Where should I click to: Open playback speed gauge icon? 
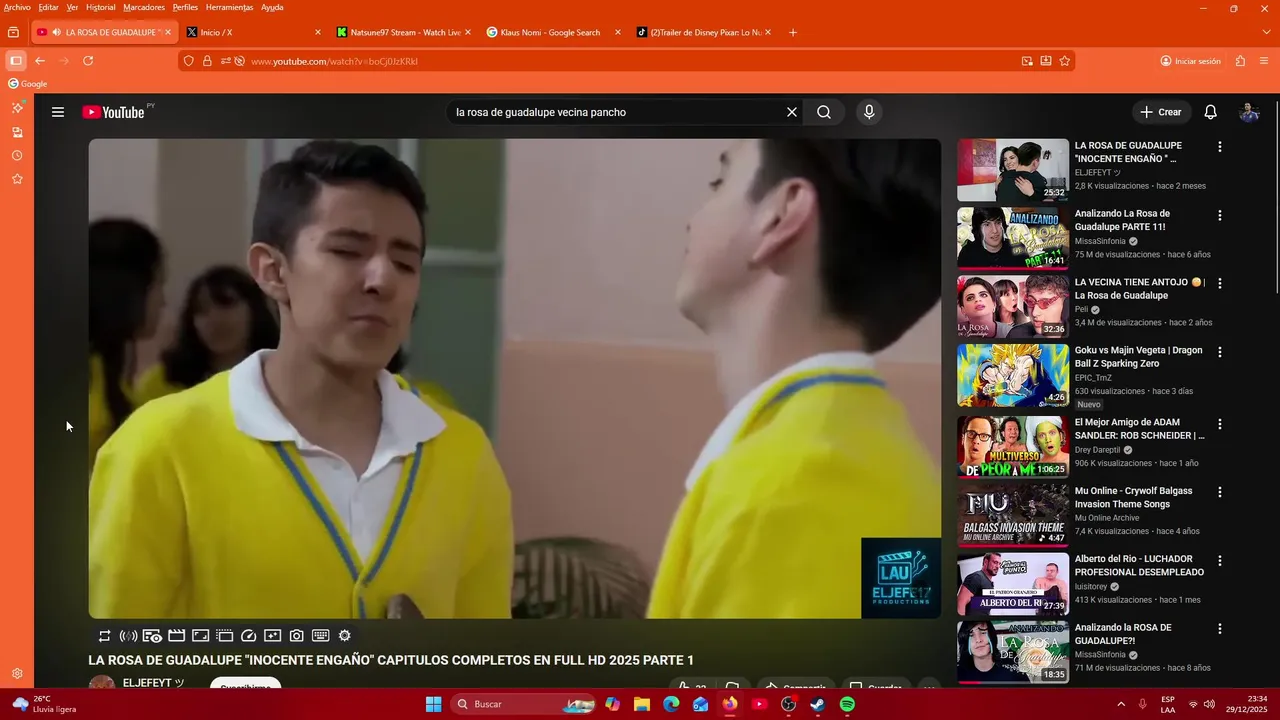249,636
